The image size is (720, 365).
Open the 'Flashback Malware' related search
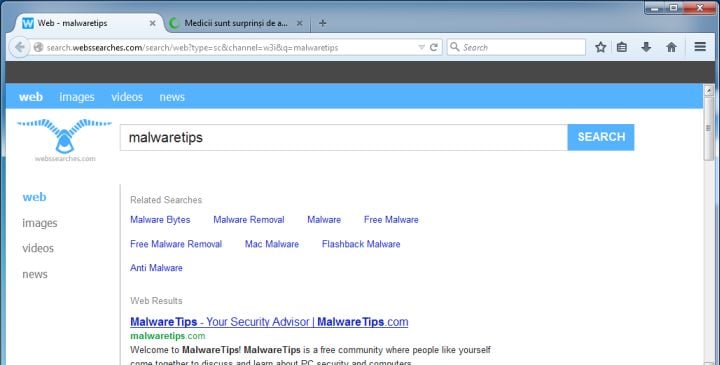click(361, 244)
